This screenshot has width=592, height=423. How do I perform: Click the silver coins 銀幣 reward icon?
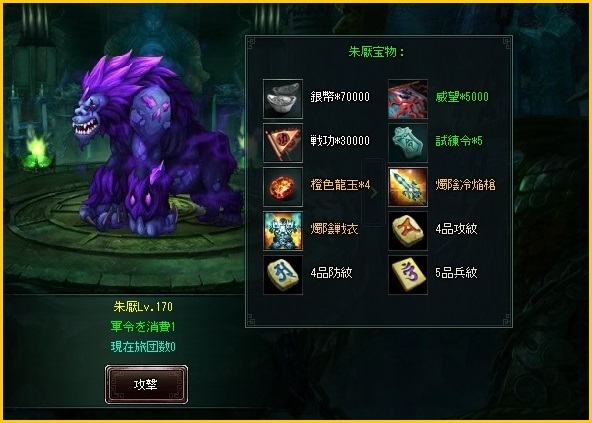tap(283, 99)
